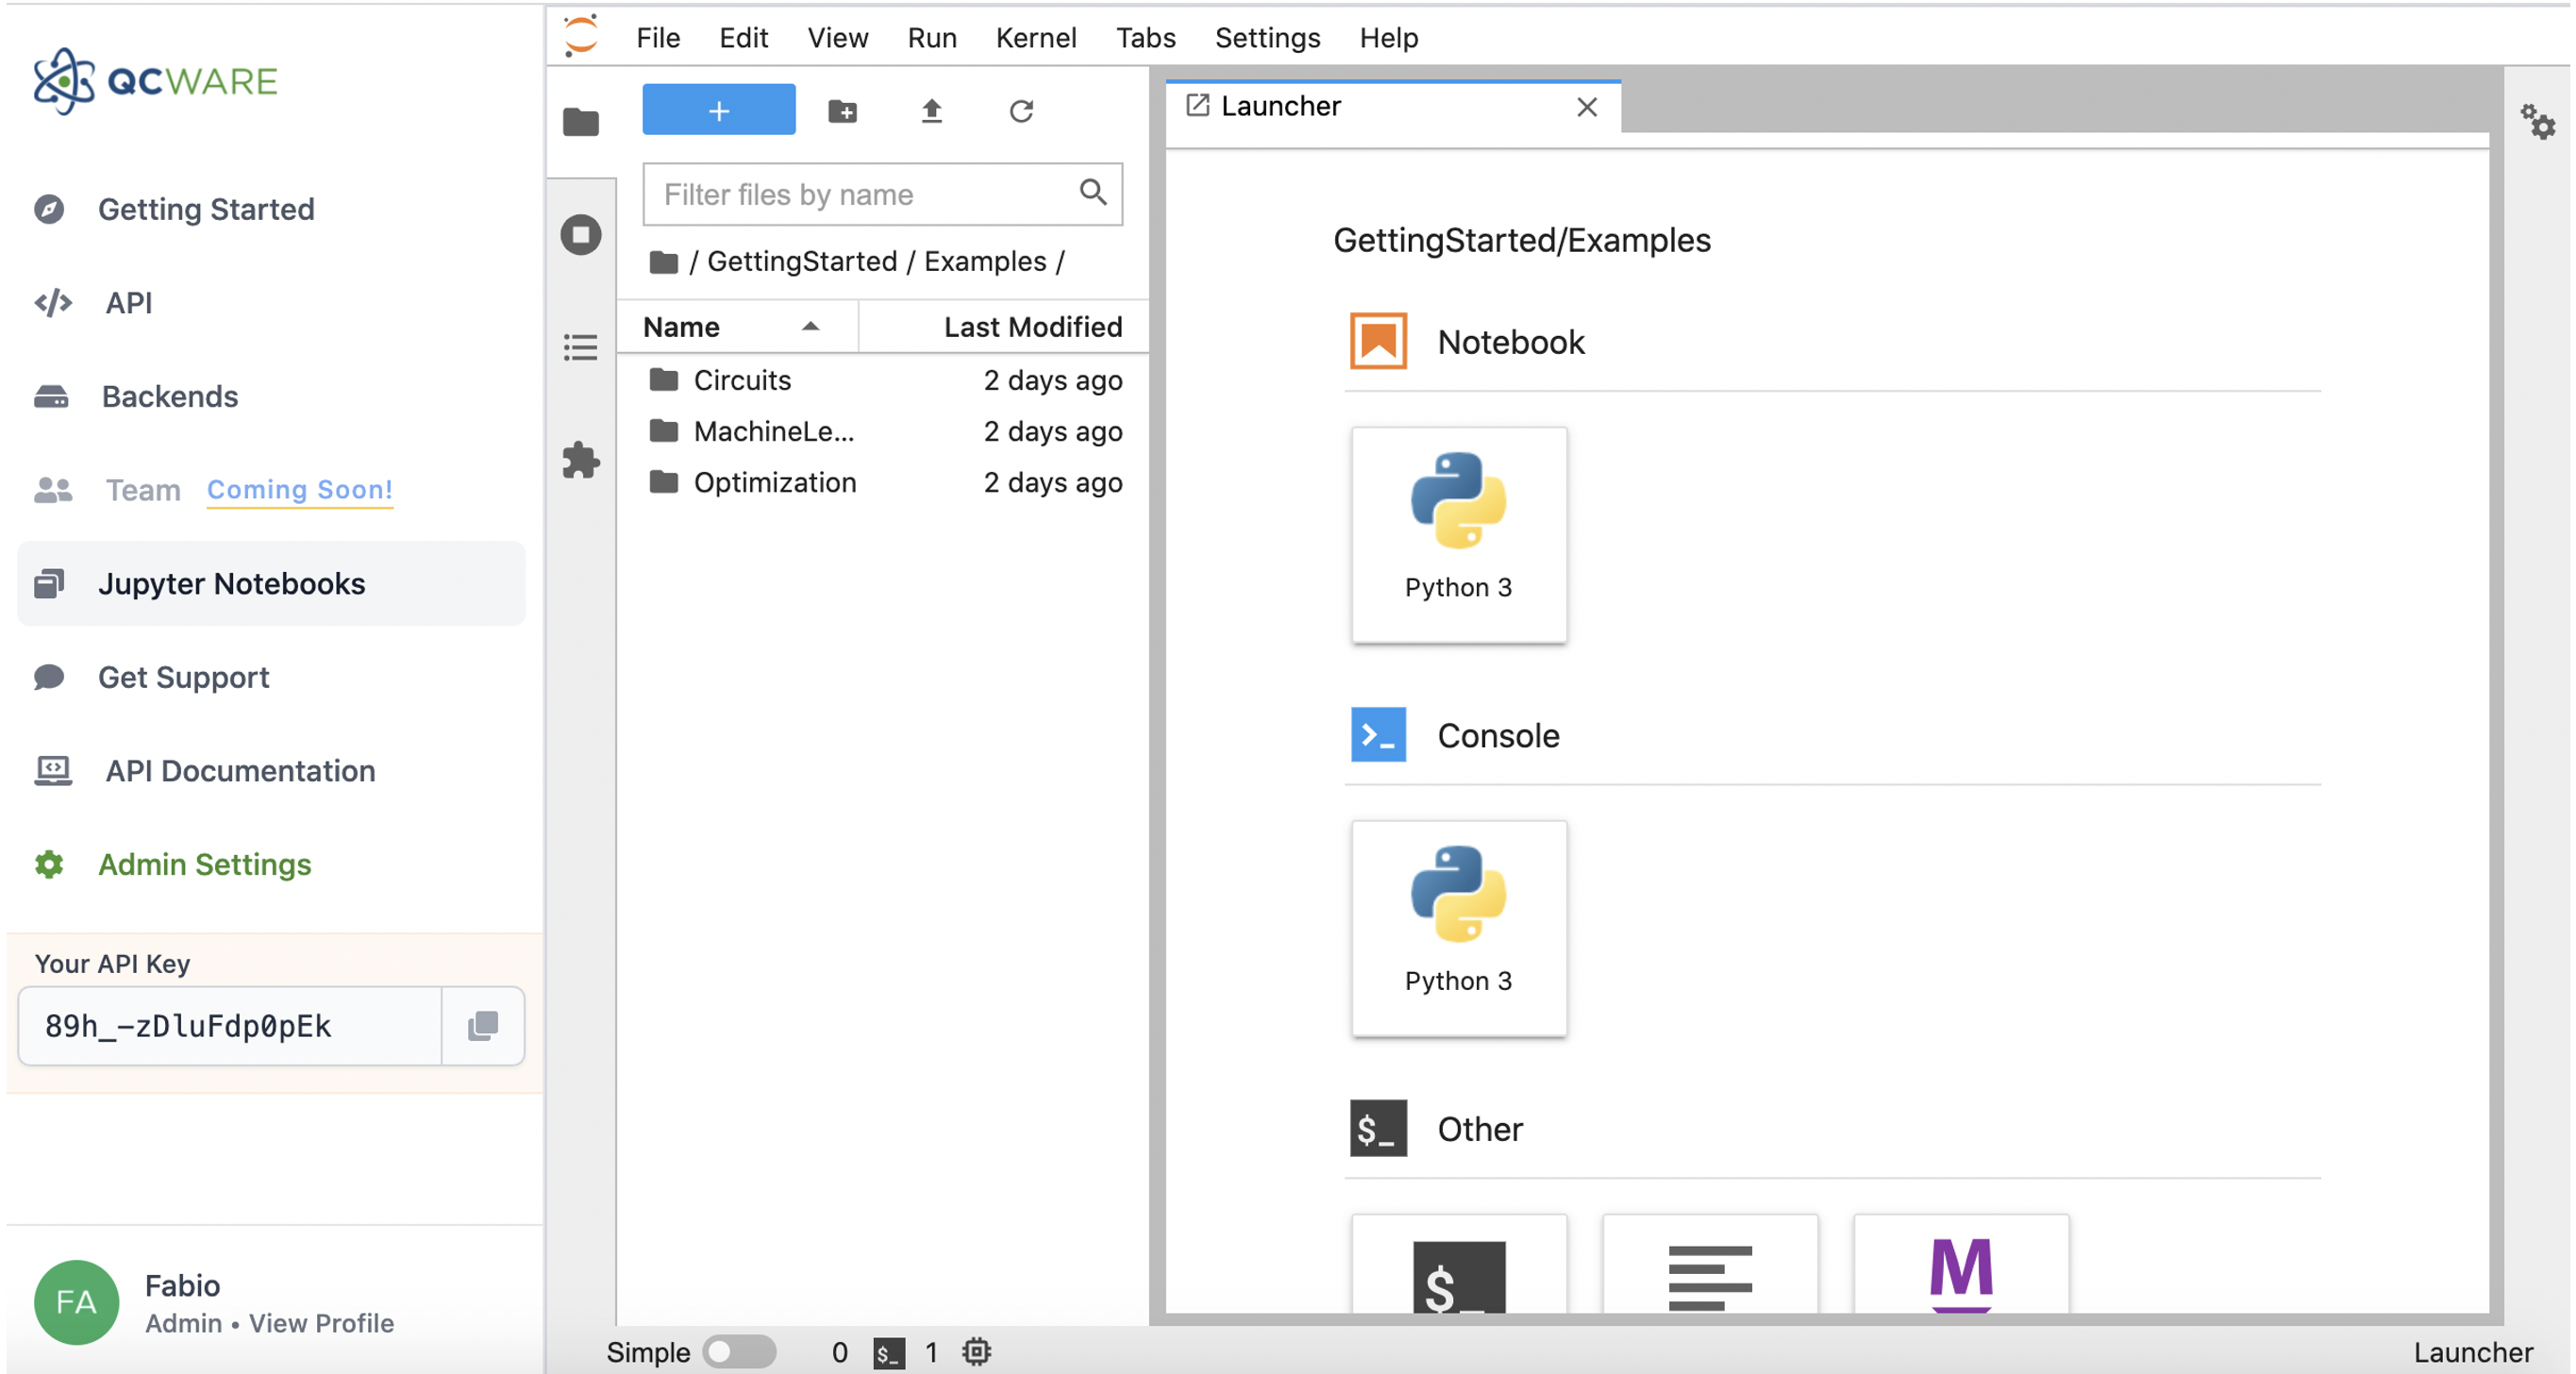The height and width of the screenshot is (1374, 2576).
Task: Open the Optimization folder
Action: pyautogui.click(x=774, y=482)
